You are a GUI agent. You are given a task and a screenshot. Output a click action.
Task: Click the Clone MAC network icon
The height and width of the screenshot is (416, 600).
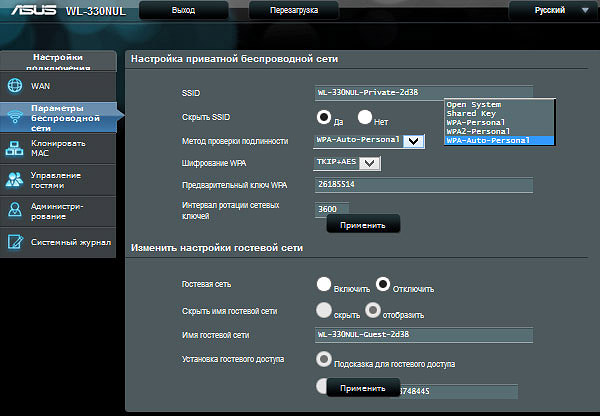[15, 148]
